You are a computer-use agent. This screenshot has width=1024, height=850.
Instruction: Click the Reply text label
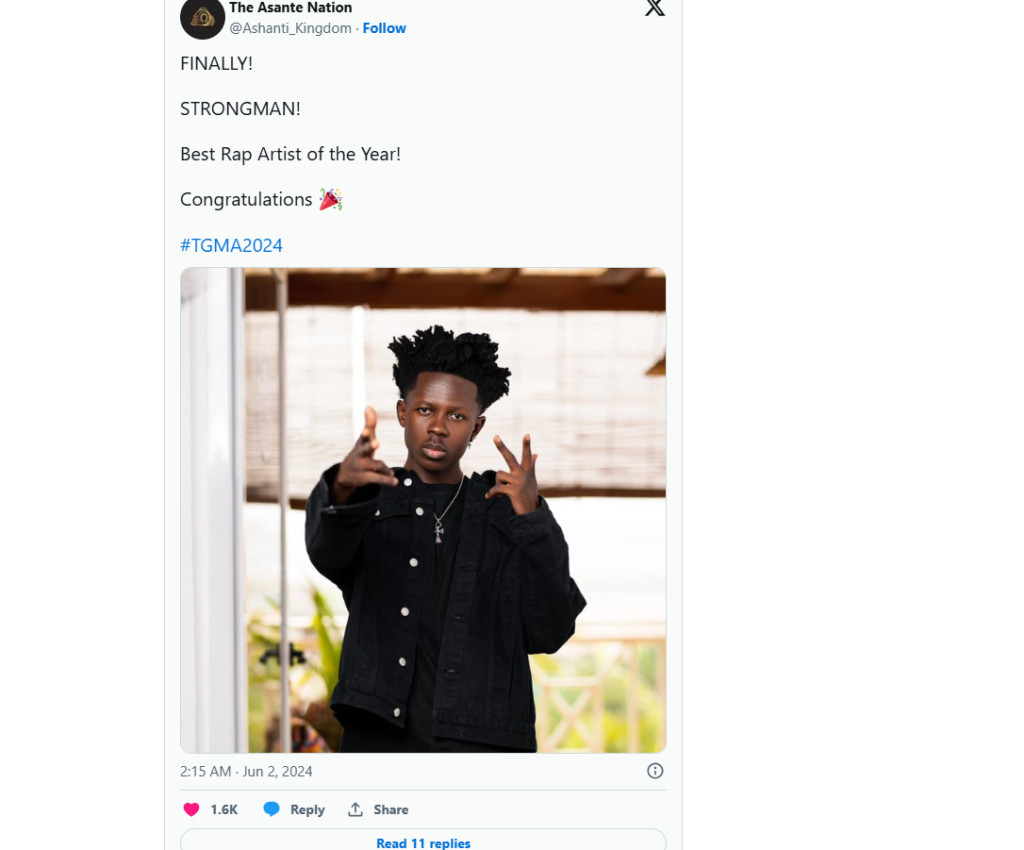307,810
